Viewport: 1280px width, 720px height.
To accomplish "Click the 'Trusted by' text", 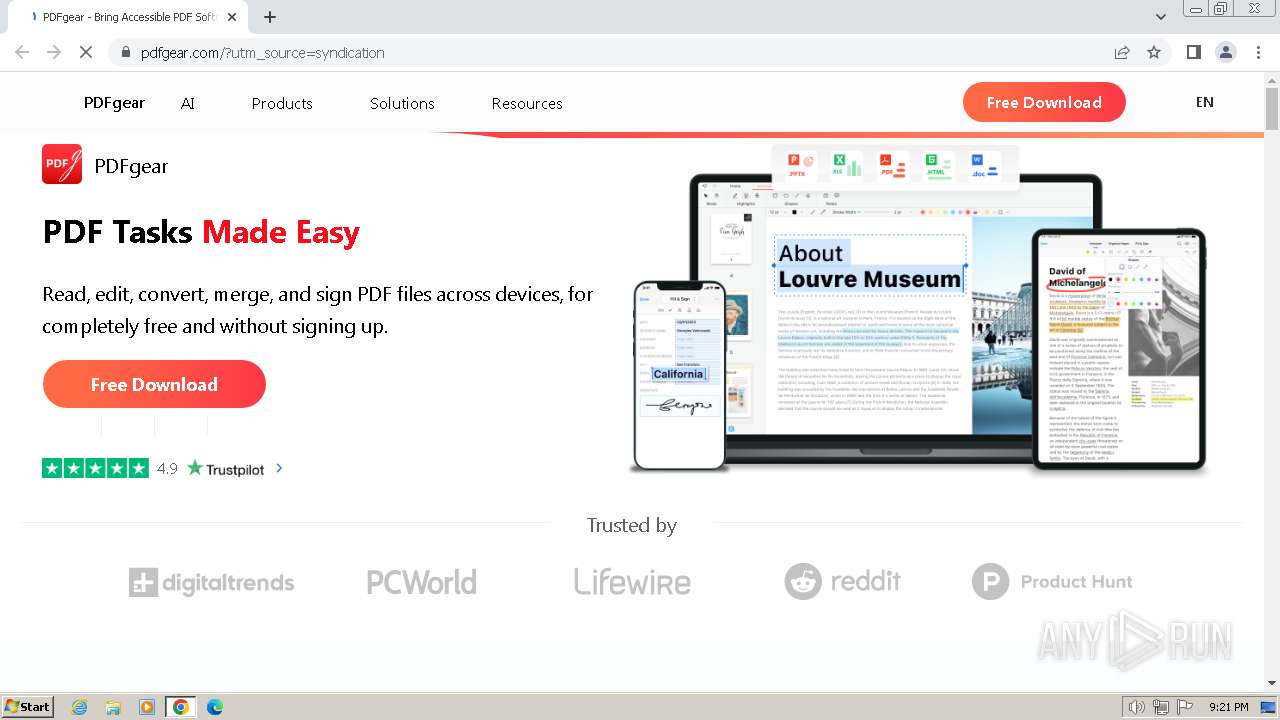I will point(632,525).
